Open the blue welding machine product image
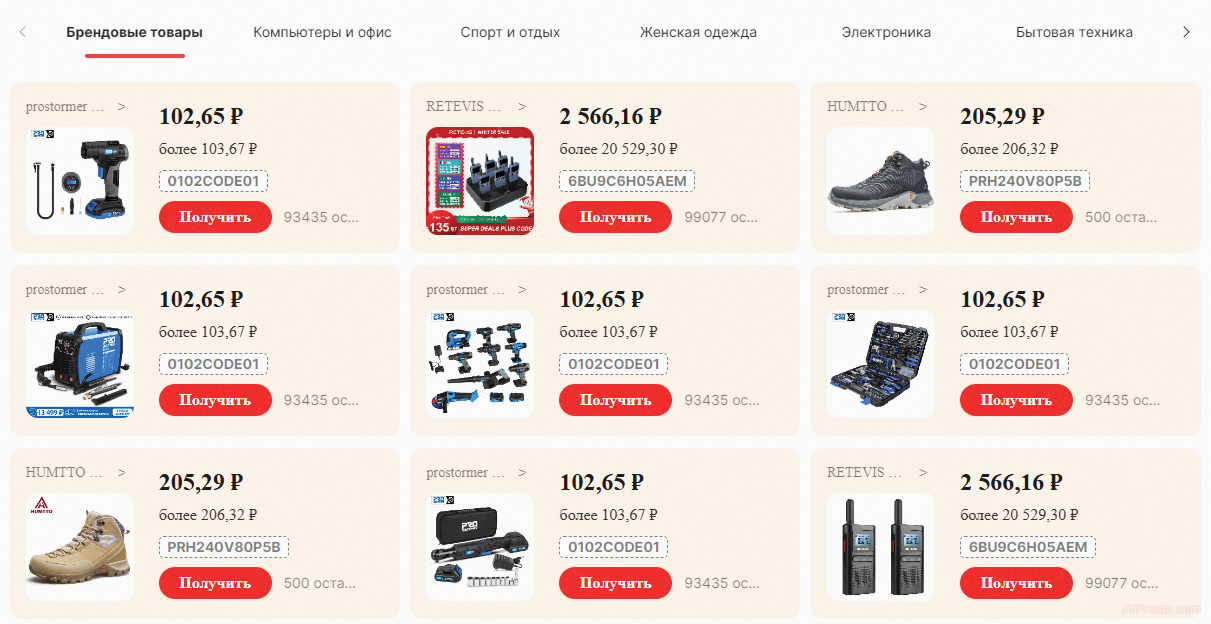 [80, 364]
